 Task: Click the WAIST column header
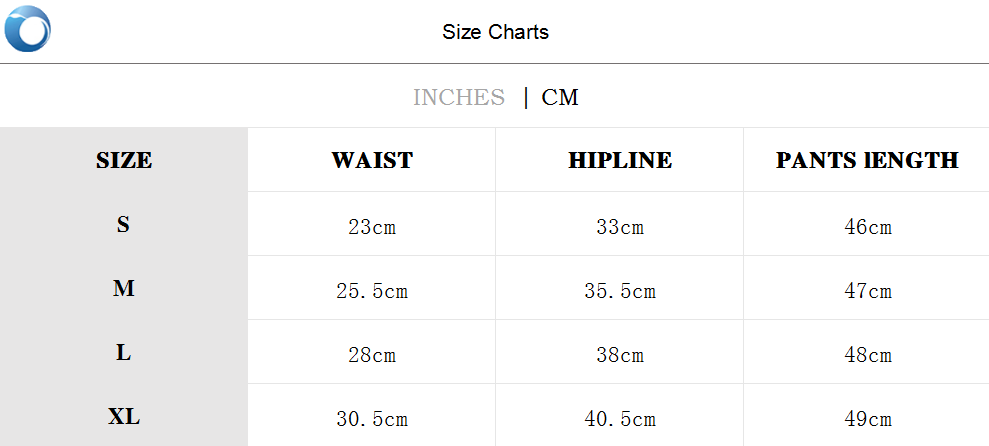[x=372, y=160]
